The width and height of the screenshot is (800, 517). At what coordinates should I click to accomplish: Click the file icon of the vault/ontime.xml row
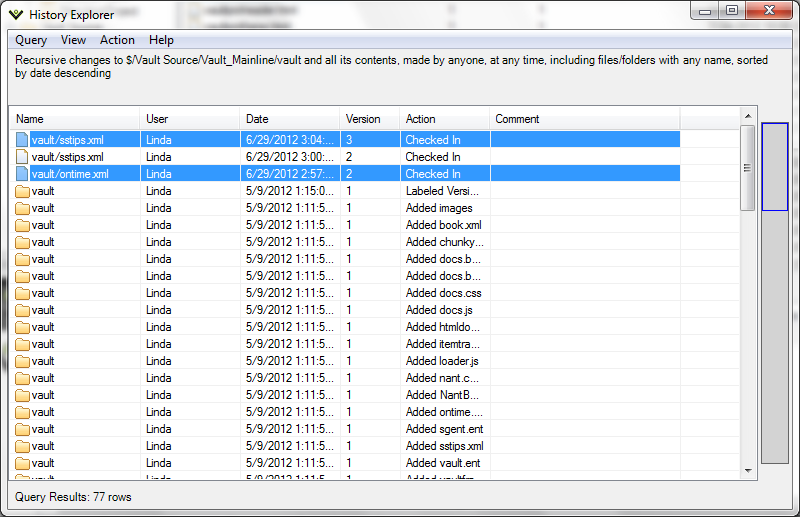click(x=22, y=174)
